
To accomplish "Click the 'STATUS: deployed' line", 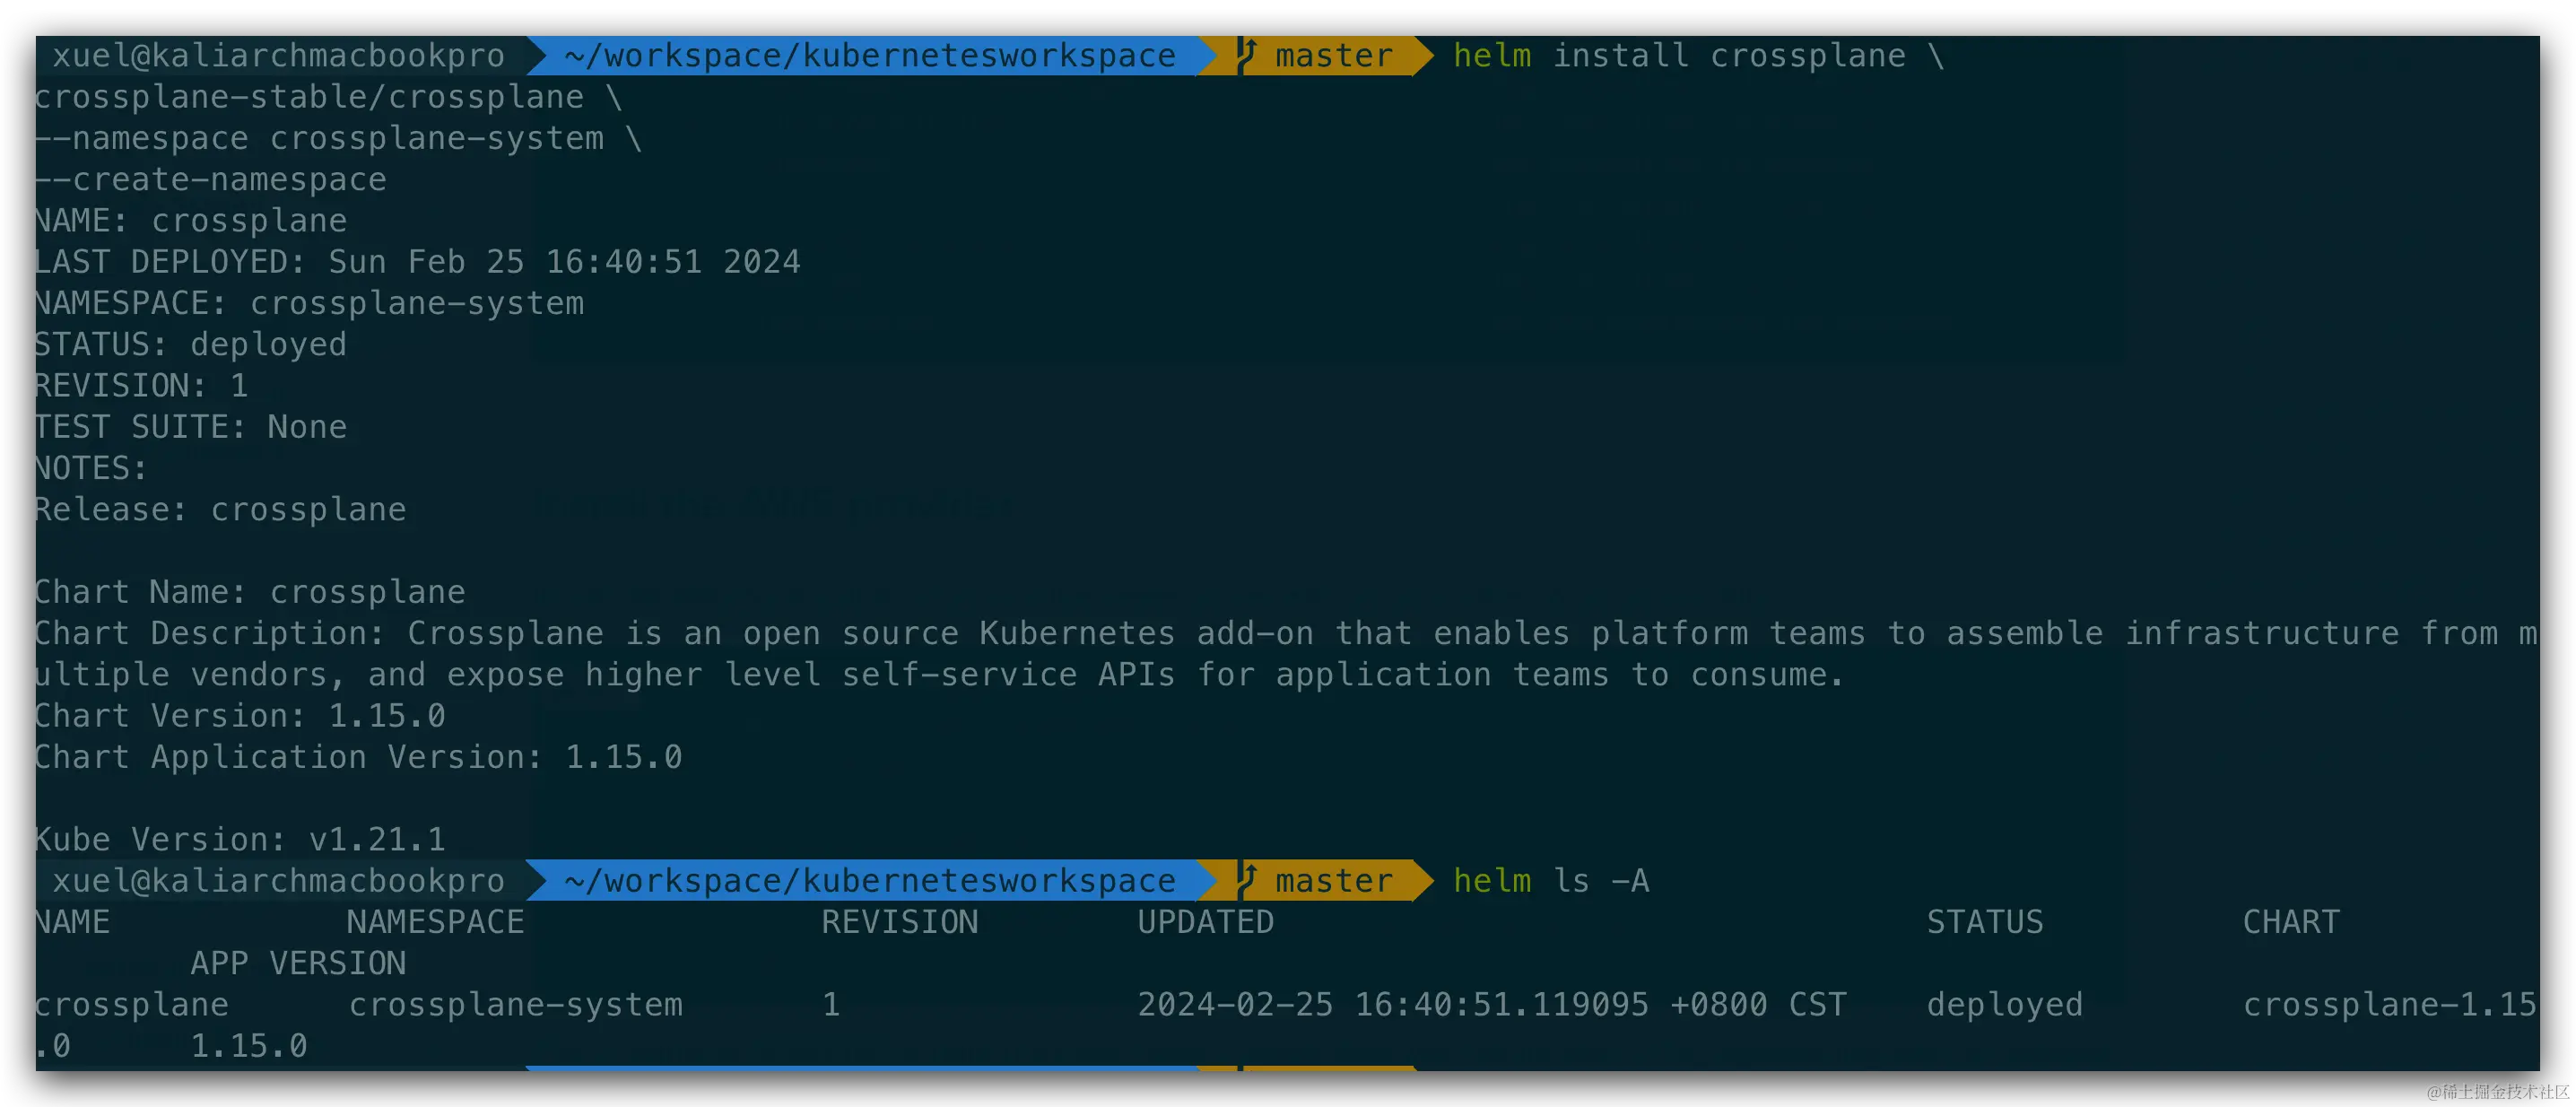I will coord(191,344).
